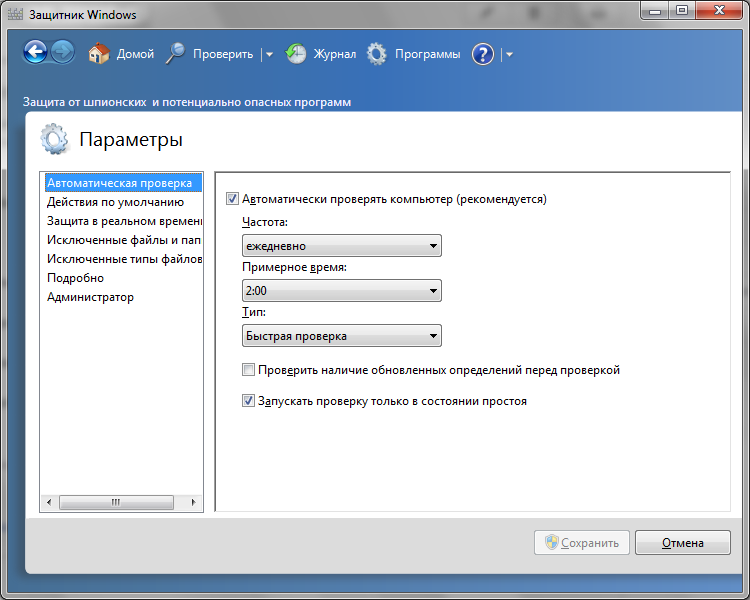Viewport: 750px width, 600px height.
Task: Select Исключенные типы файлов item
Action: coord(124,259)
